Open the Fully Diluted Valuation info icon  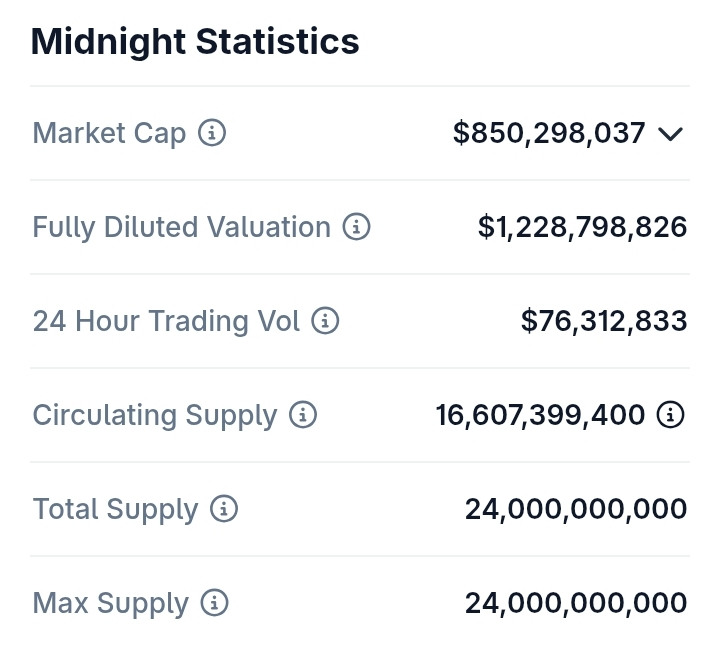pos(356,227)
